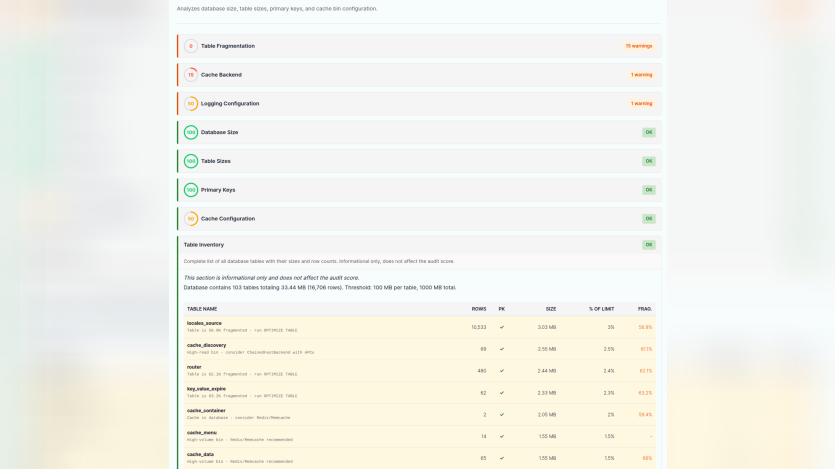The image size is (835, 469).
Task: Click the hint 'consider ChainedFastBackend with APCu'
Action: coord(272,352)
